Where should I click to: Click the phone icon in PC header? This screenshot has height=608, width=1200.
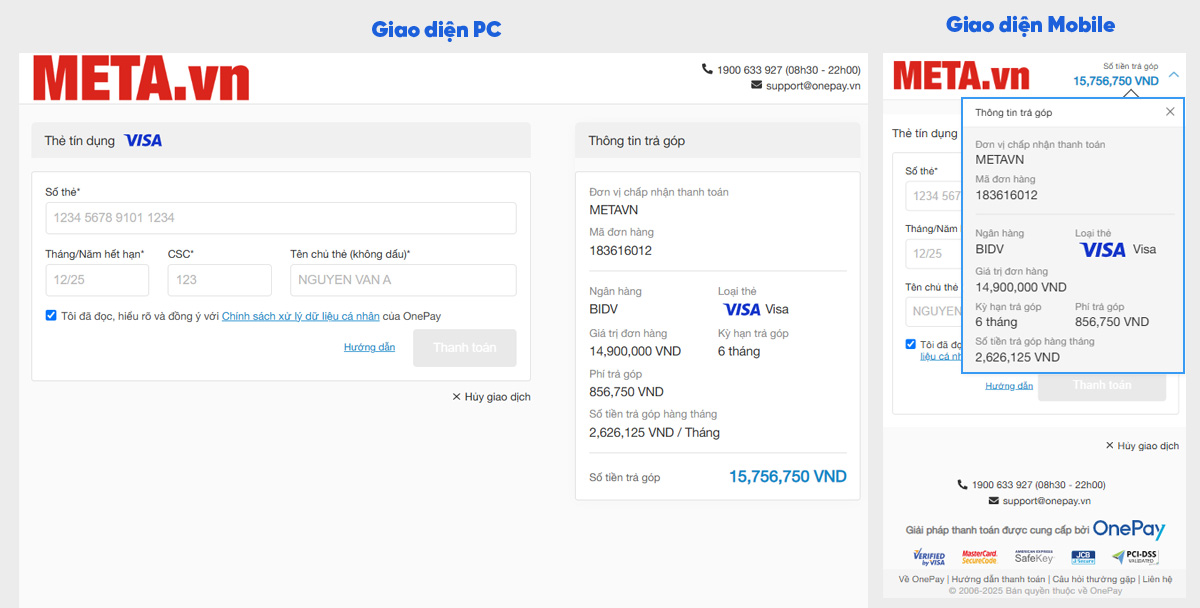coord(708,69)
